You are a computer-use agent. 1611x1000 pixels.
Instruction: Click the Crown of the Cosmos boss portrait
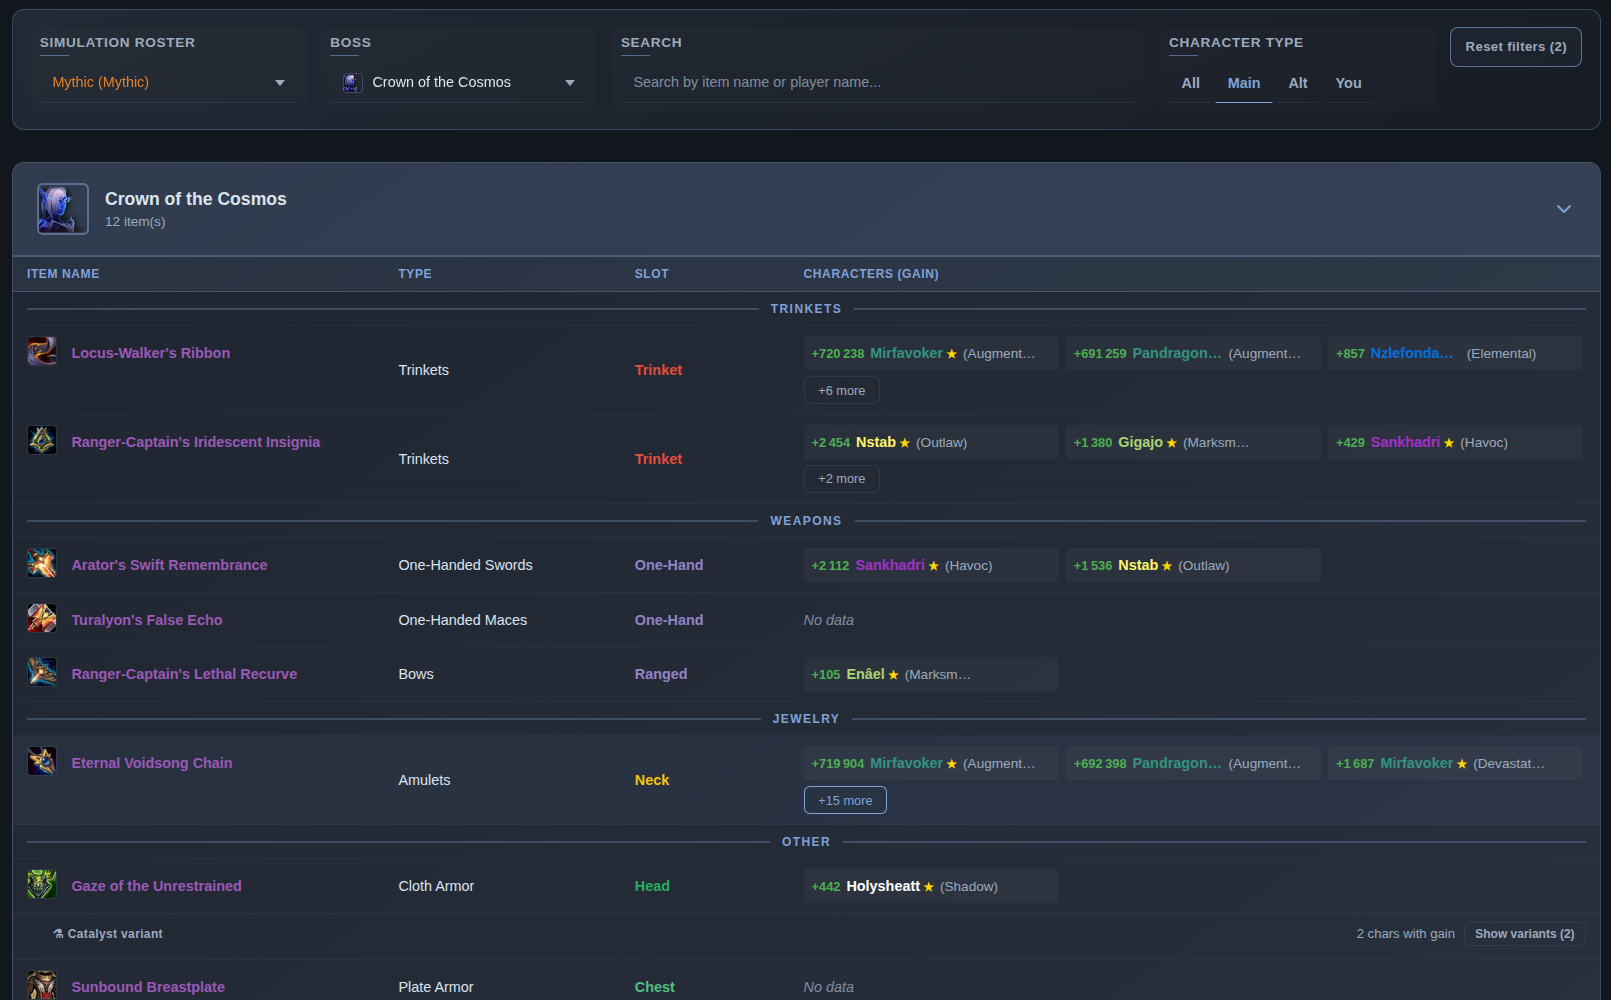click(63, 209)
